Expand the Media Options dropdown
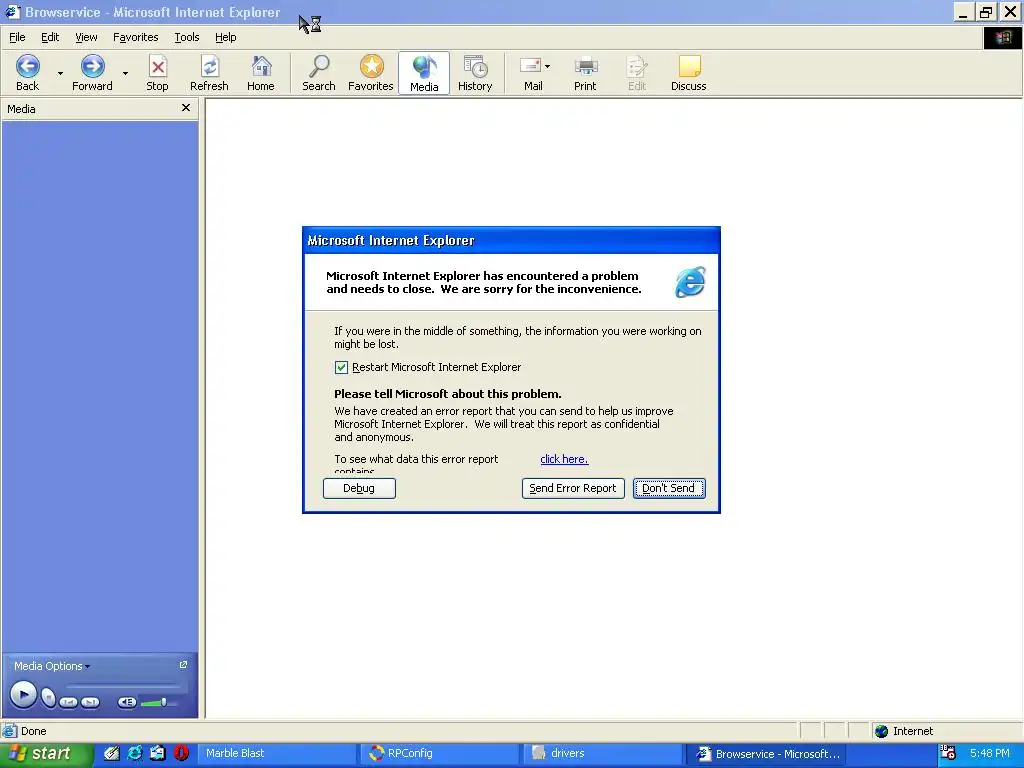Viewport: 1024px width, 768px height. point(52,666)
